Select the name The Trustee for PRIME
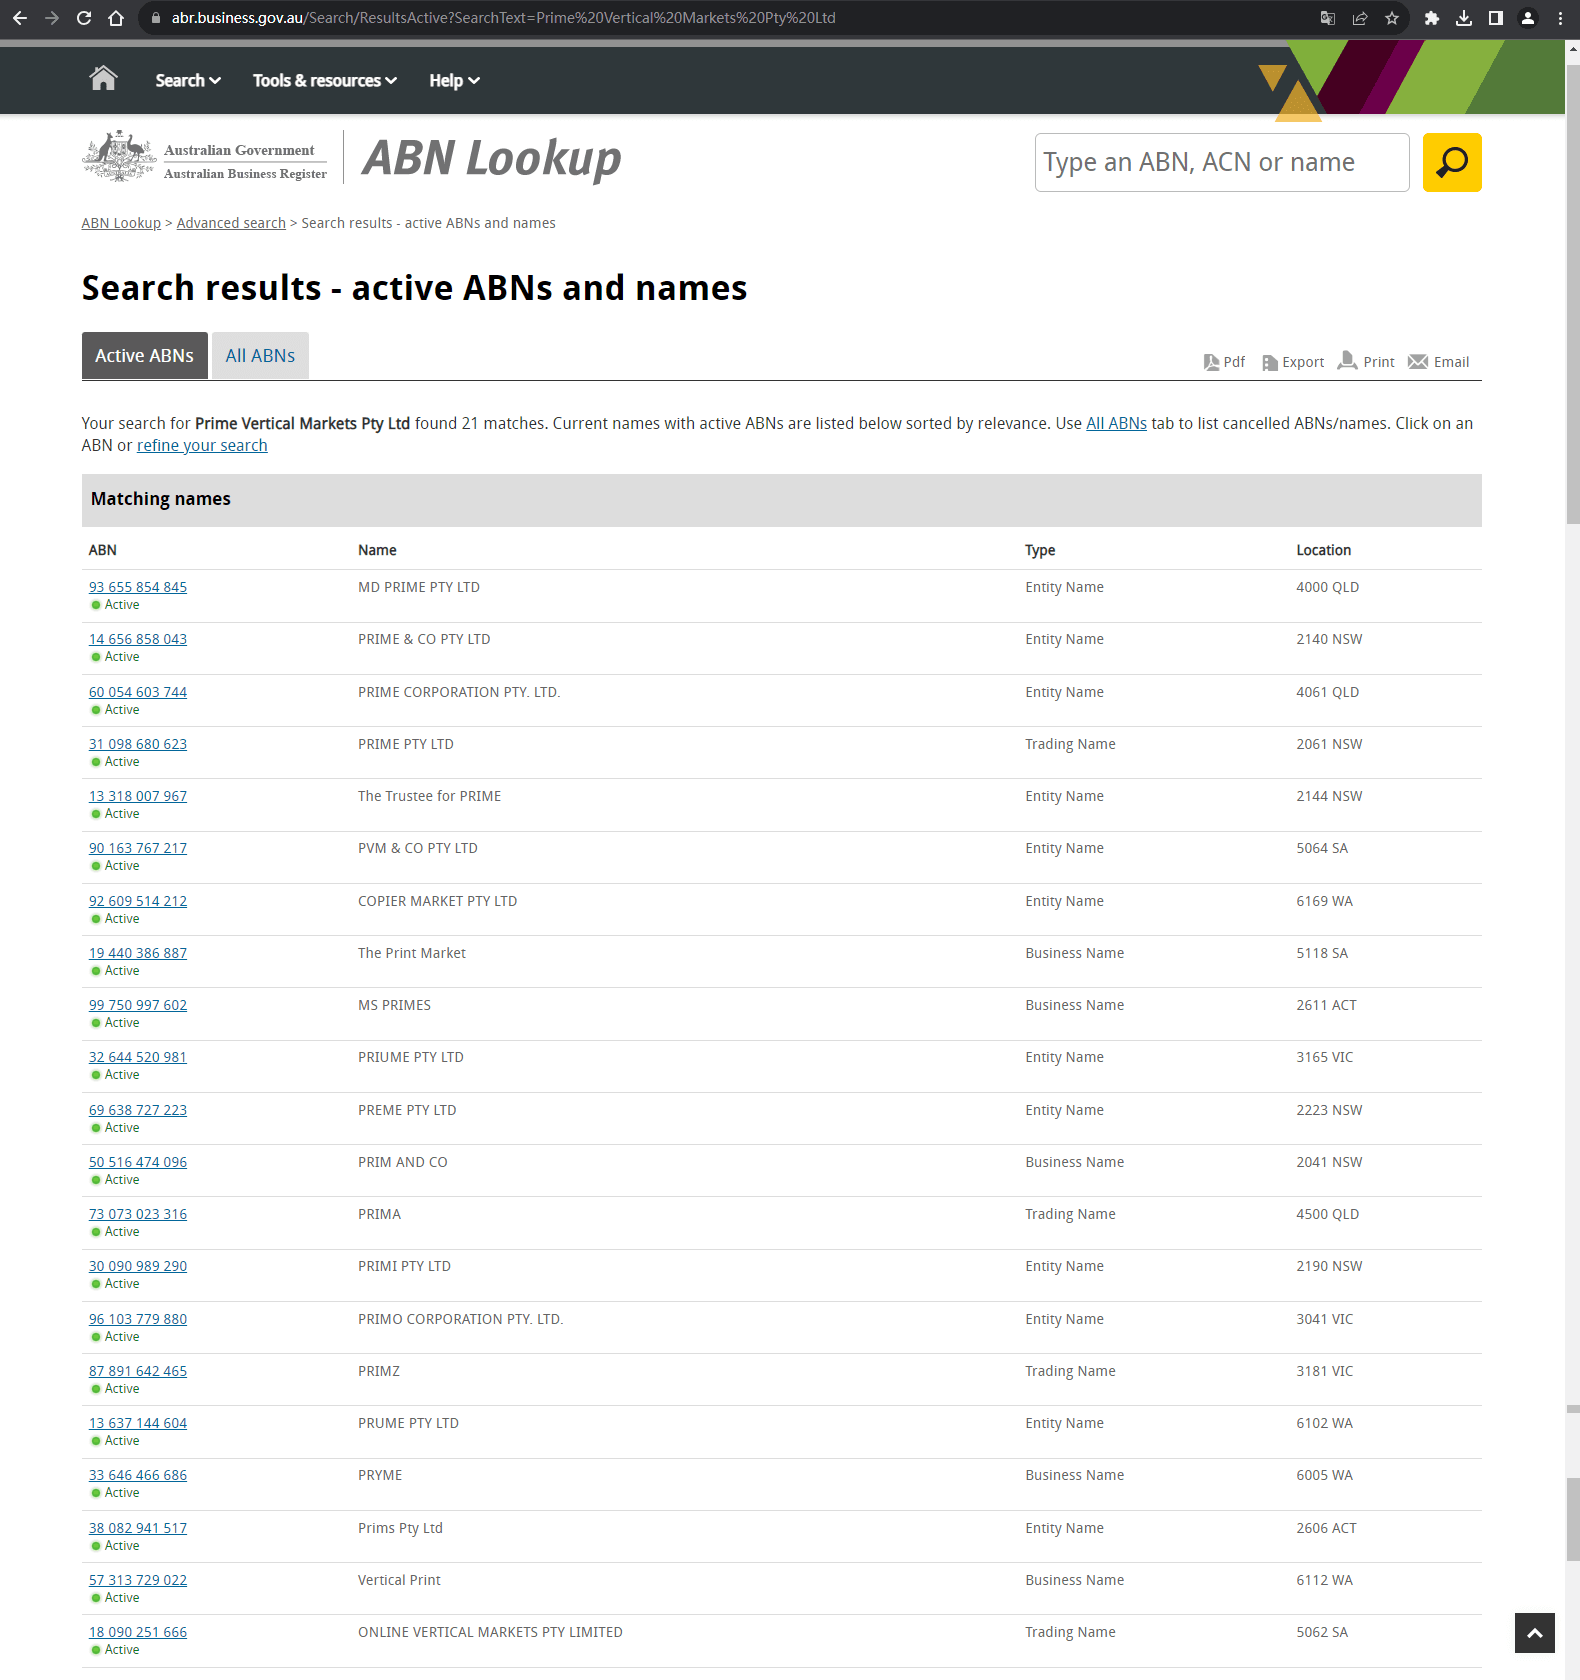Viewport: 1580px width, 1680px height. [430, 796]
